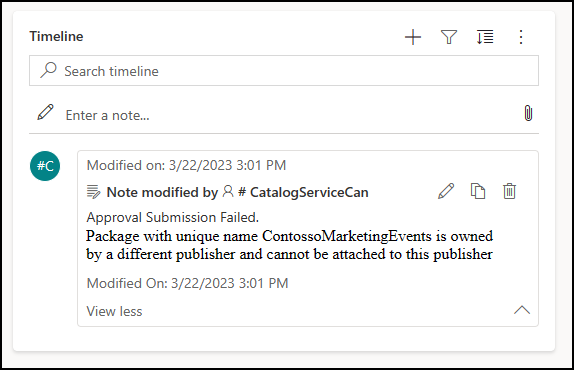Click the plus icon to create a timeline record
This screenshot has height=370, width=574.
pyautogui.click(x=413, y=37)
